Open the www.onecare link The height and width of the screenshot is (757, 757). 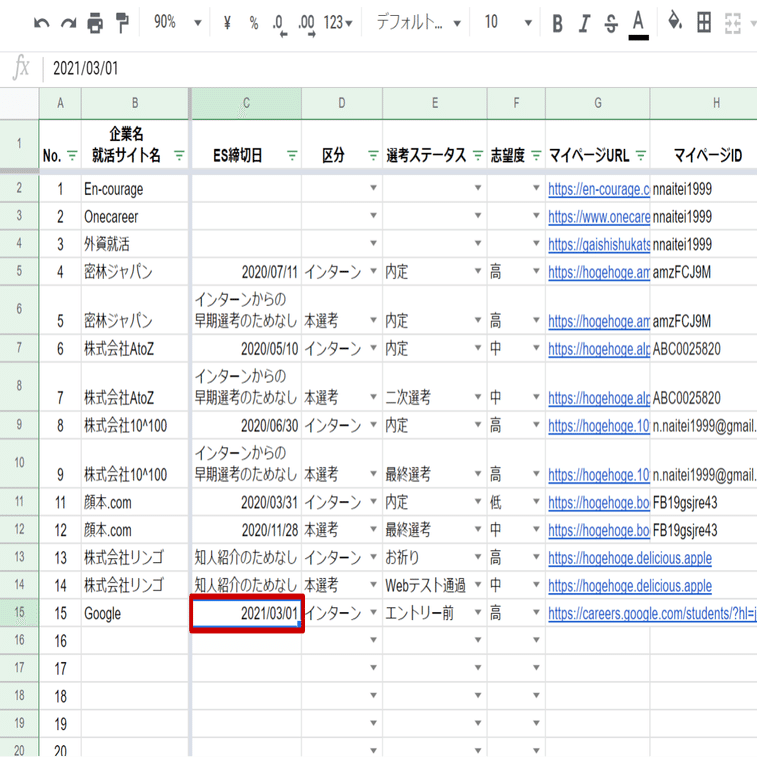599,217
